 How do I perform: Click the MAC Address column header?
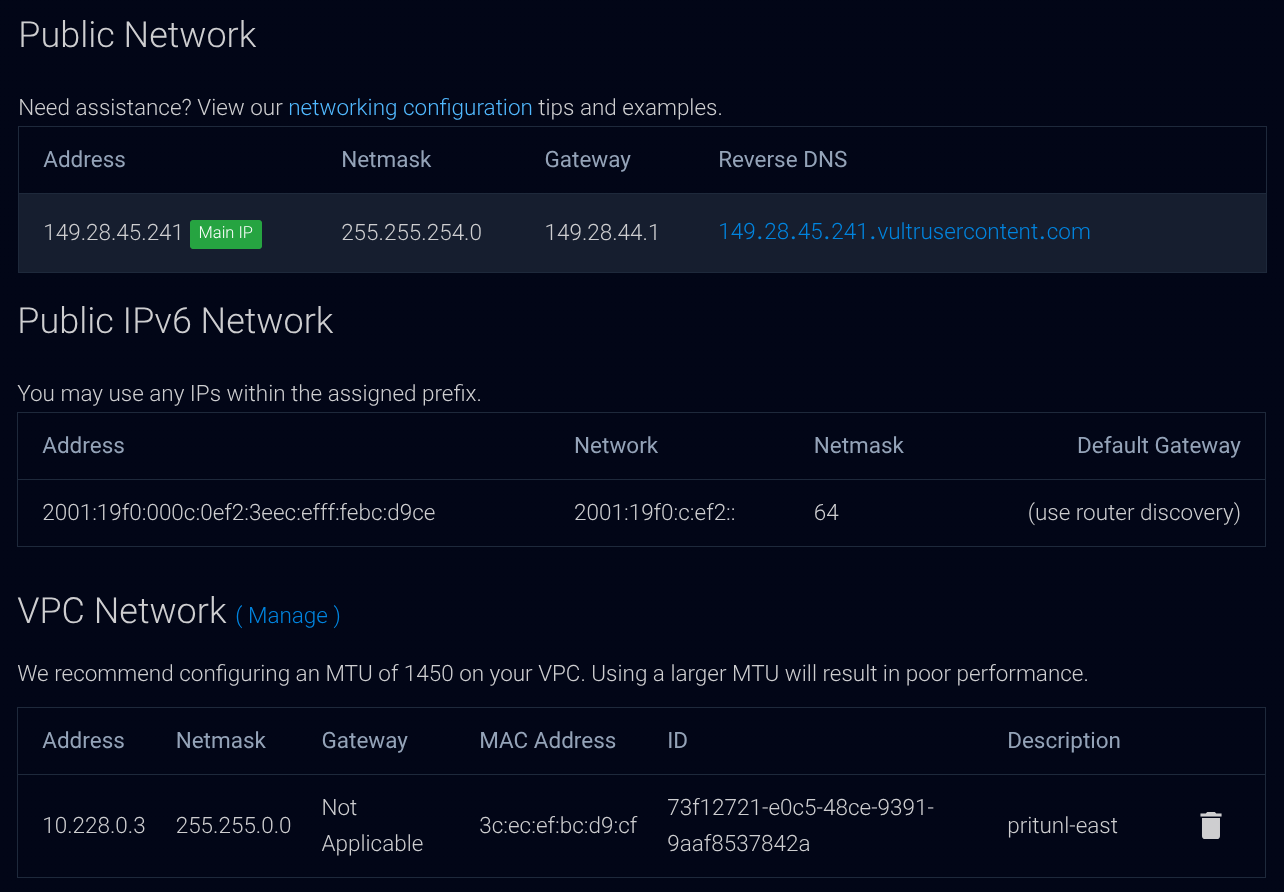[x=547, y=741]
